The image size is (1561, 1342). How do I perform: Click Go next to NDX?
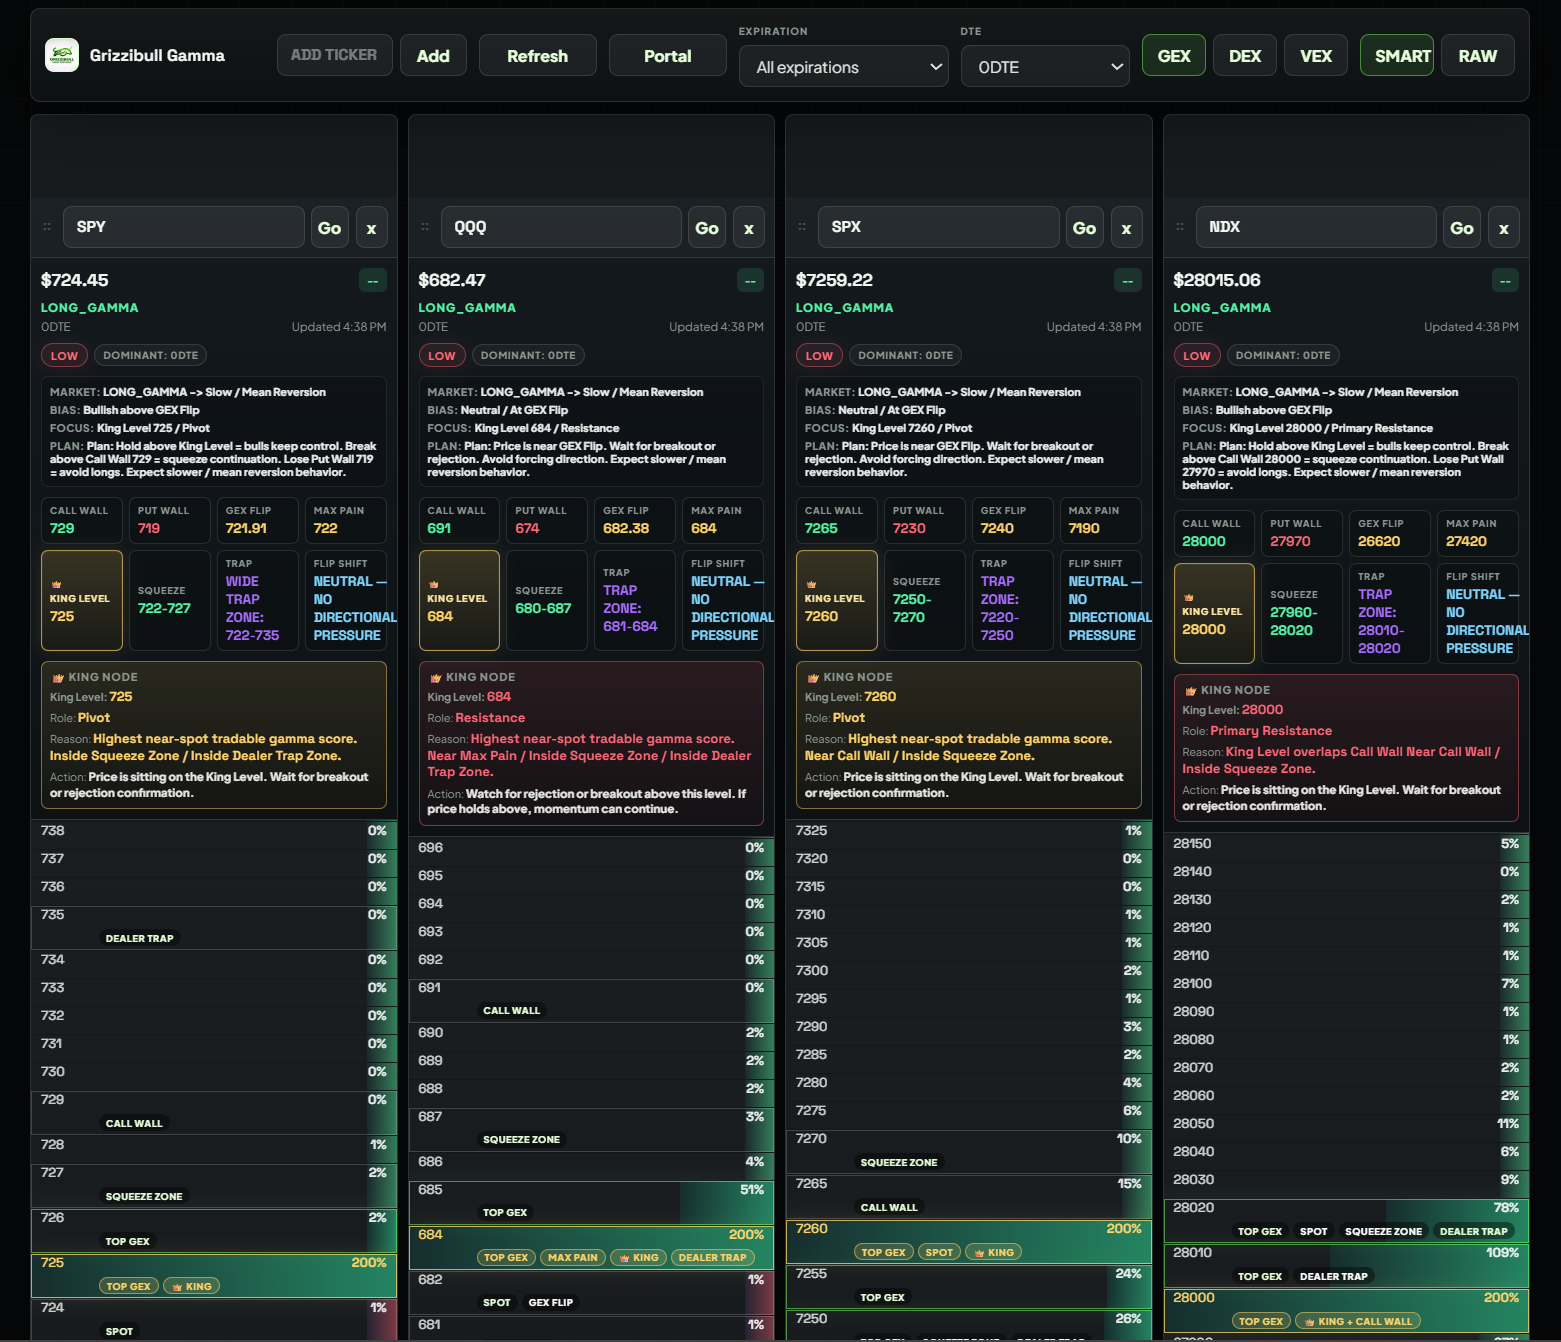click(1462, 228)
